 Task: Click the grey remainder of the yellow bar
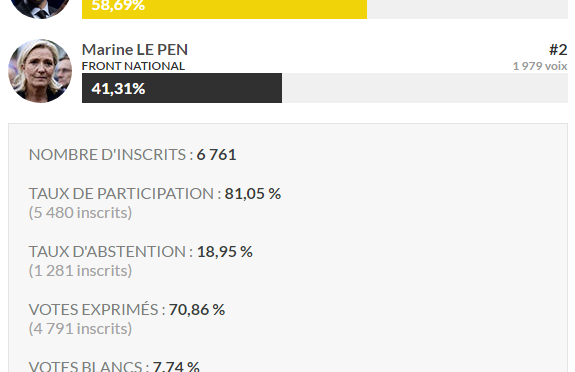[467, 9]
